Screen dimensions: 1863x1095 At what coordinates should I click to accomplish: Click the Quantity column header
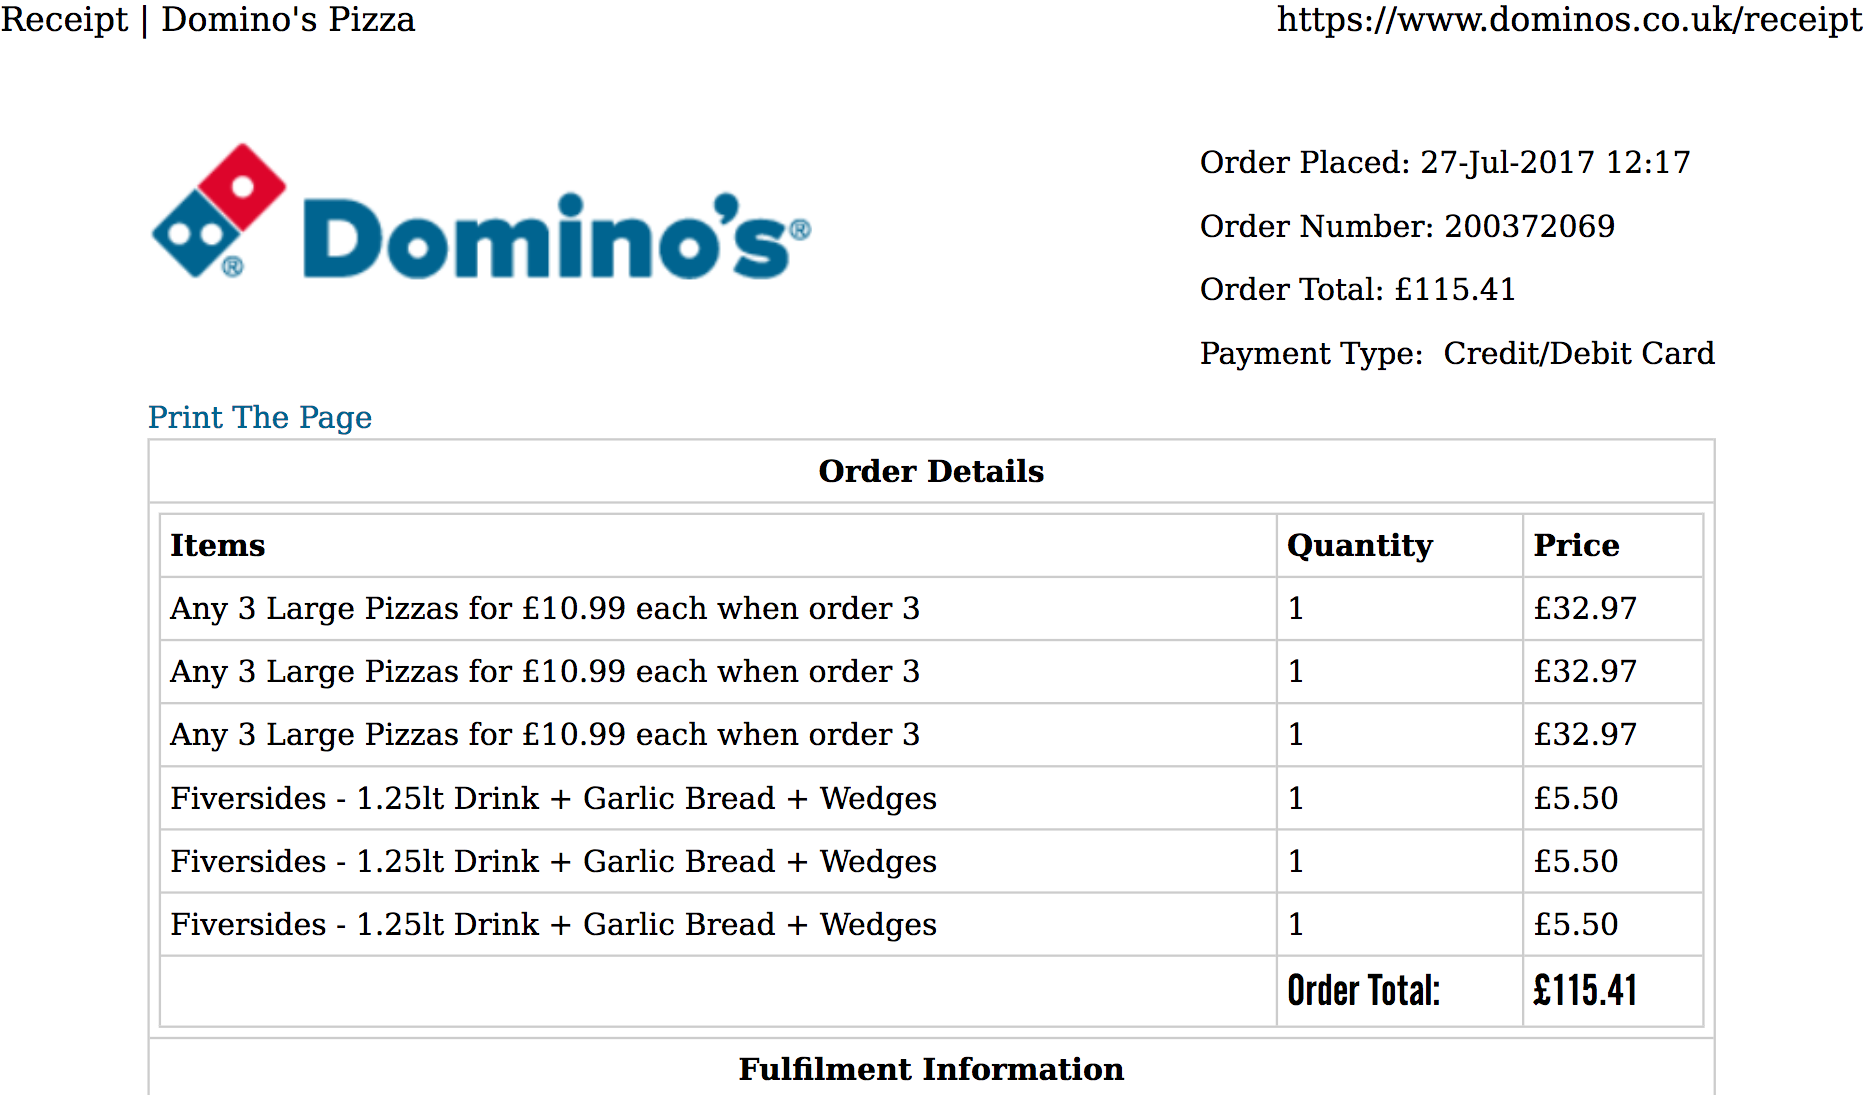click(1360, 545)
